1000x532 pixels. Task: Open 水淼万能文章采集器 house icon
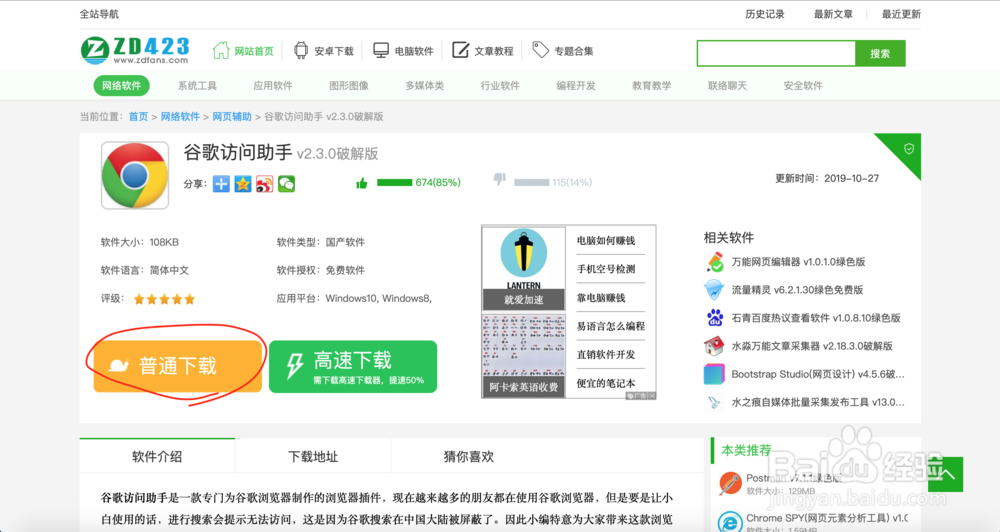(714, 346)
